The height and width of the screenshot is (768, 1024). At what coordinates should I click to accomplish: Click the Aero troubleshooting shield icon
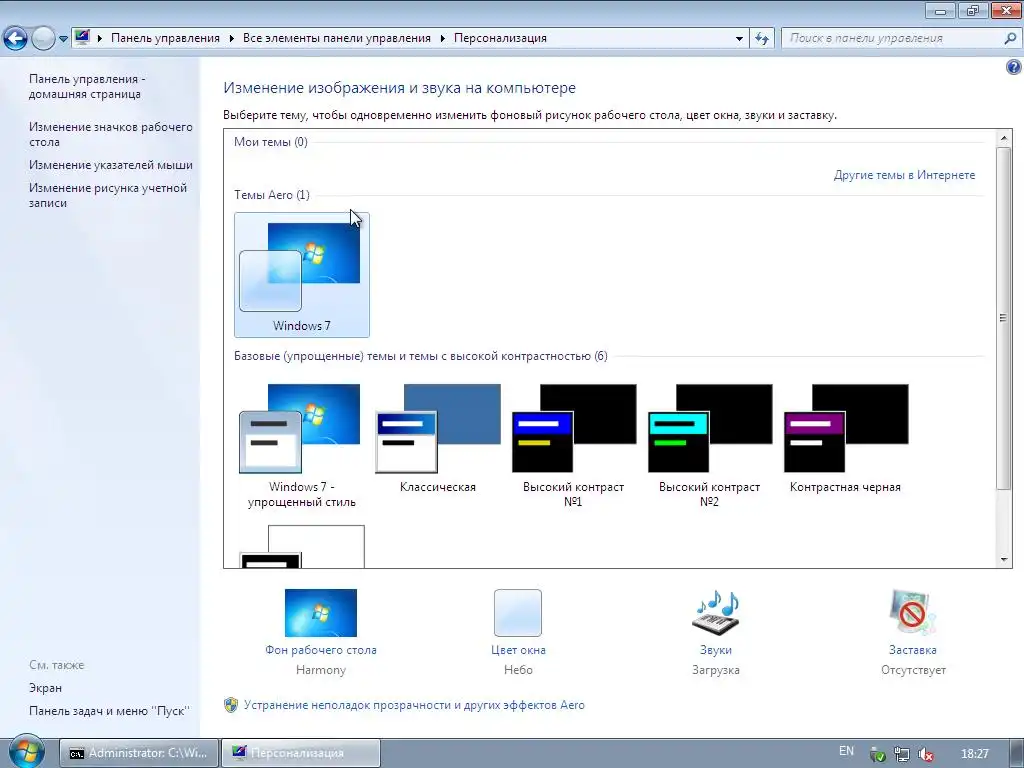[231, 705]
